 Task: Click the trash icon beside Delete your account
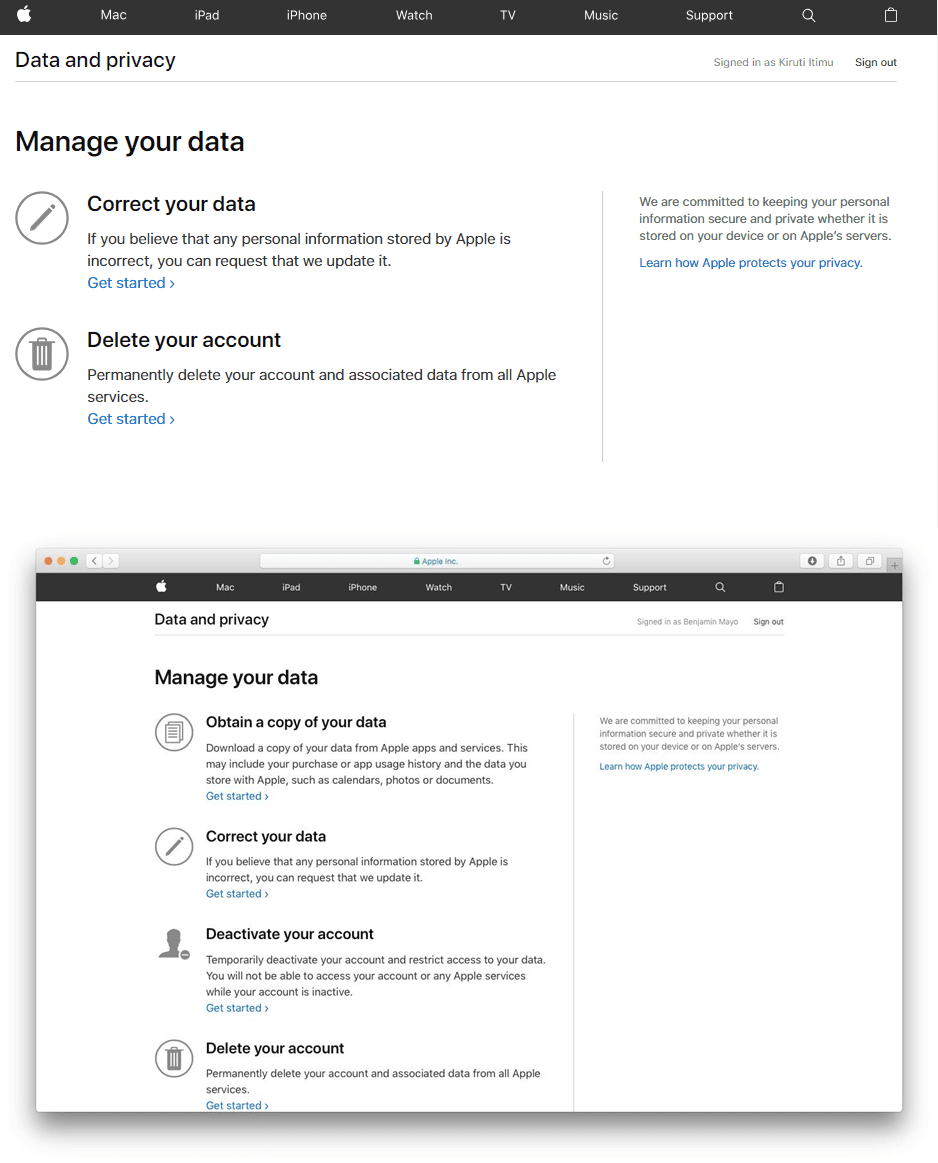point(42,354)
